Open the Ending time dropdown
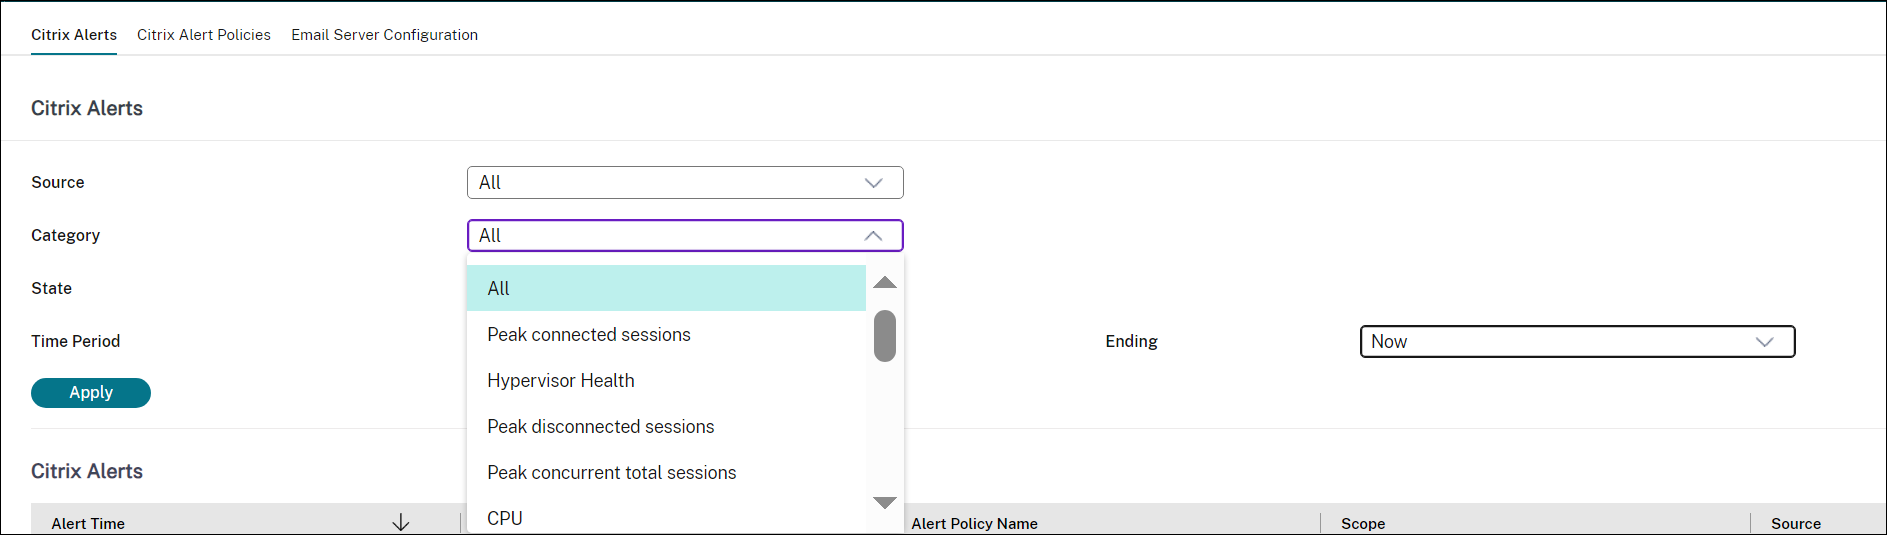This screenshot has height=535, width=1887. 1576,342
